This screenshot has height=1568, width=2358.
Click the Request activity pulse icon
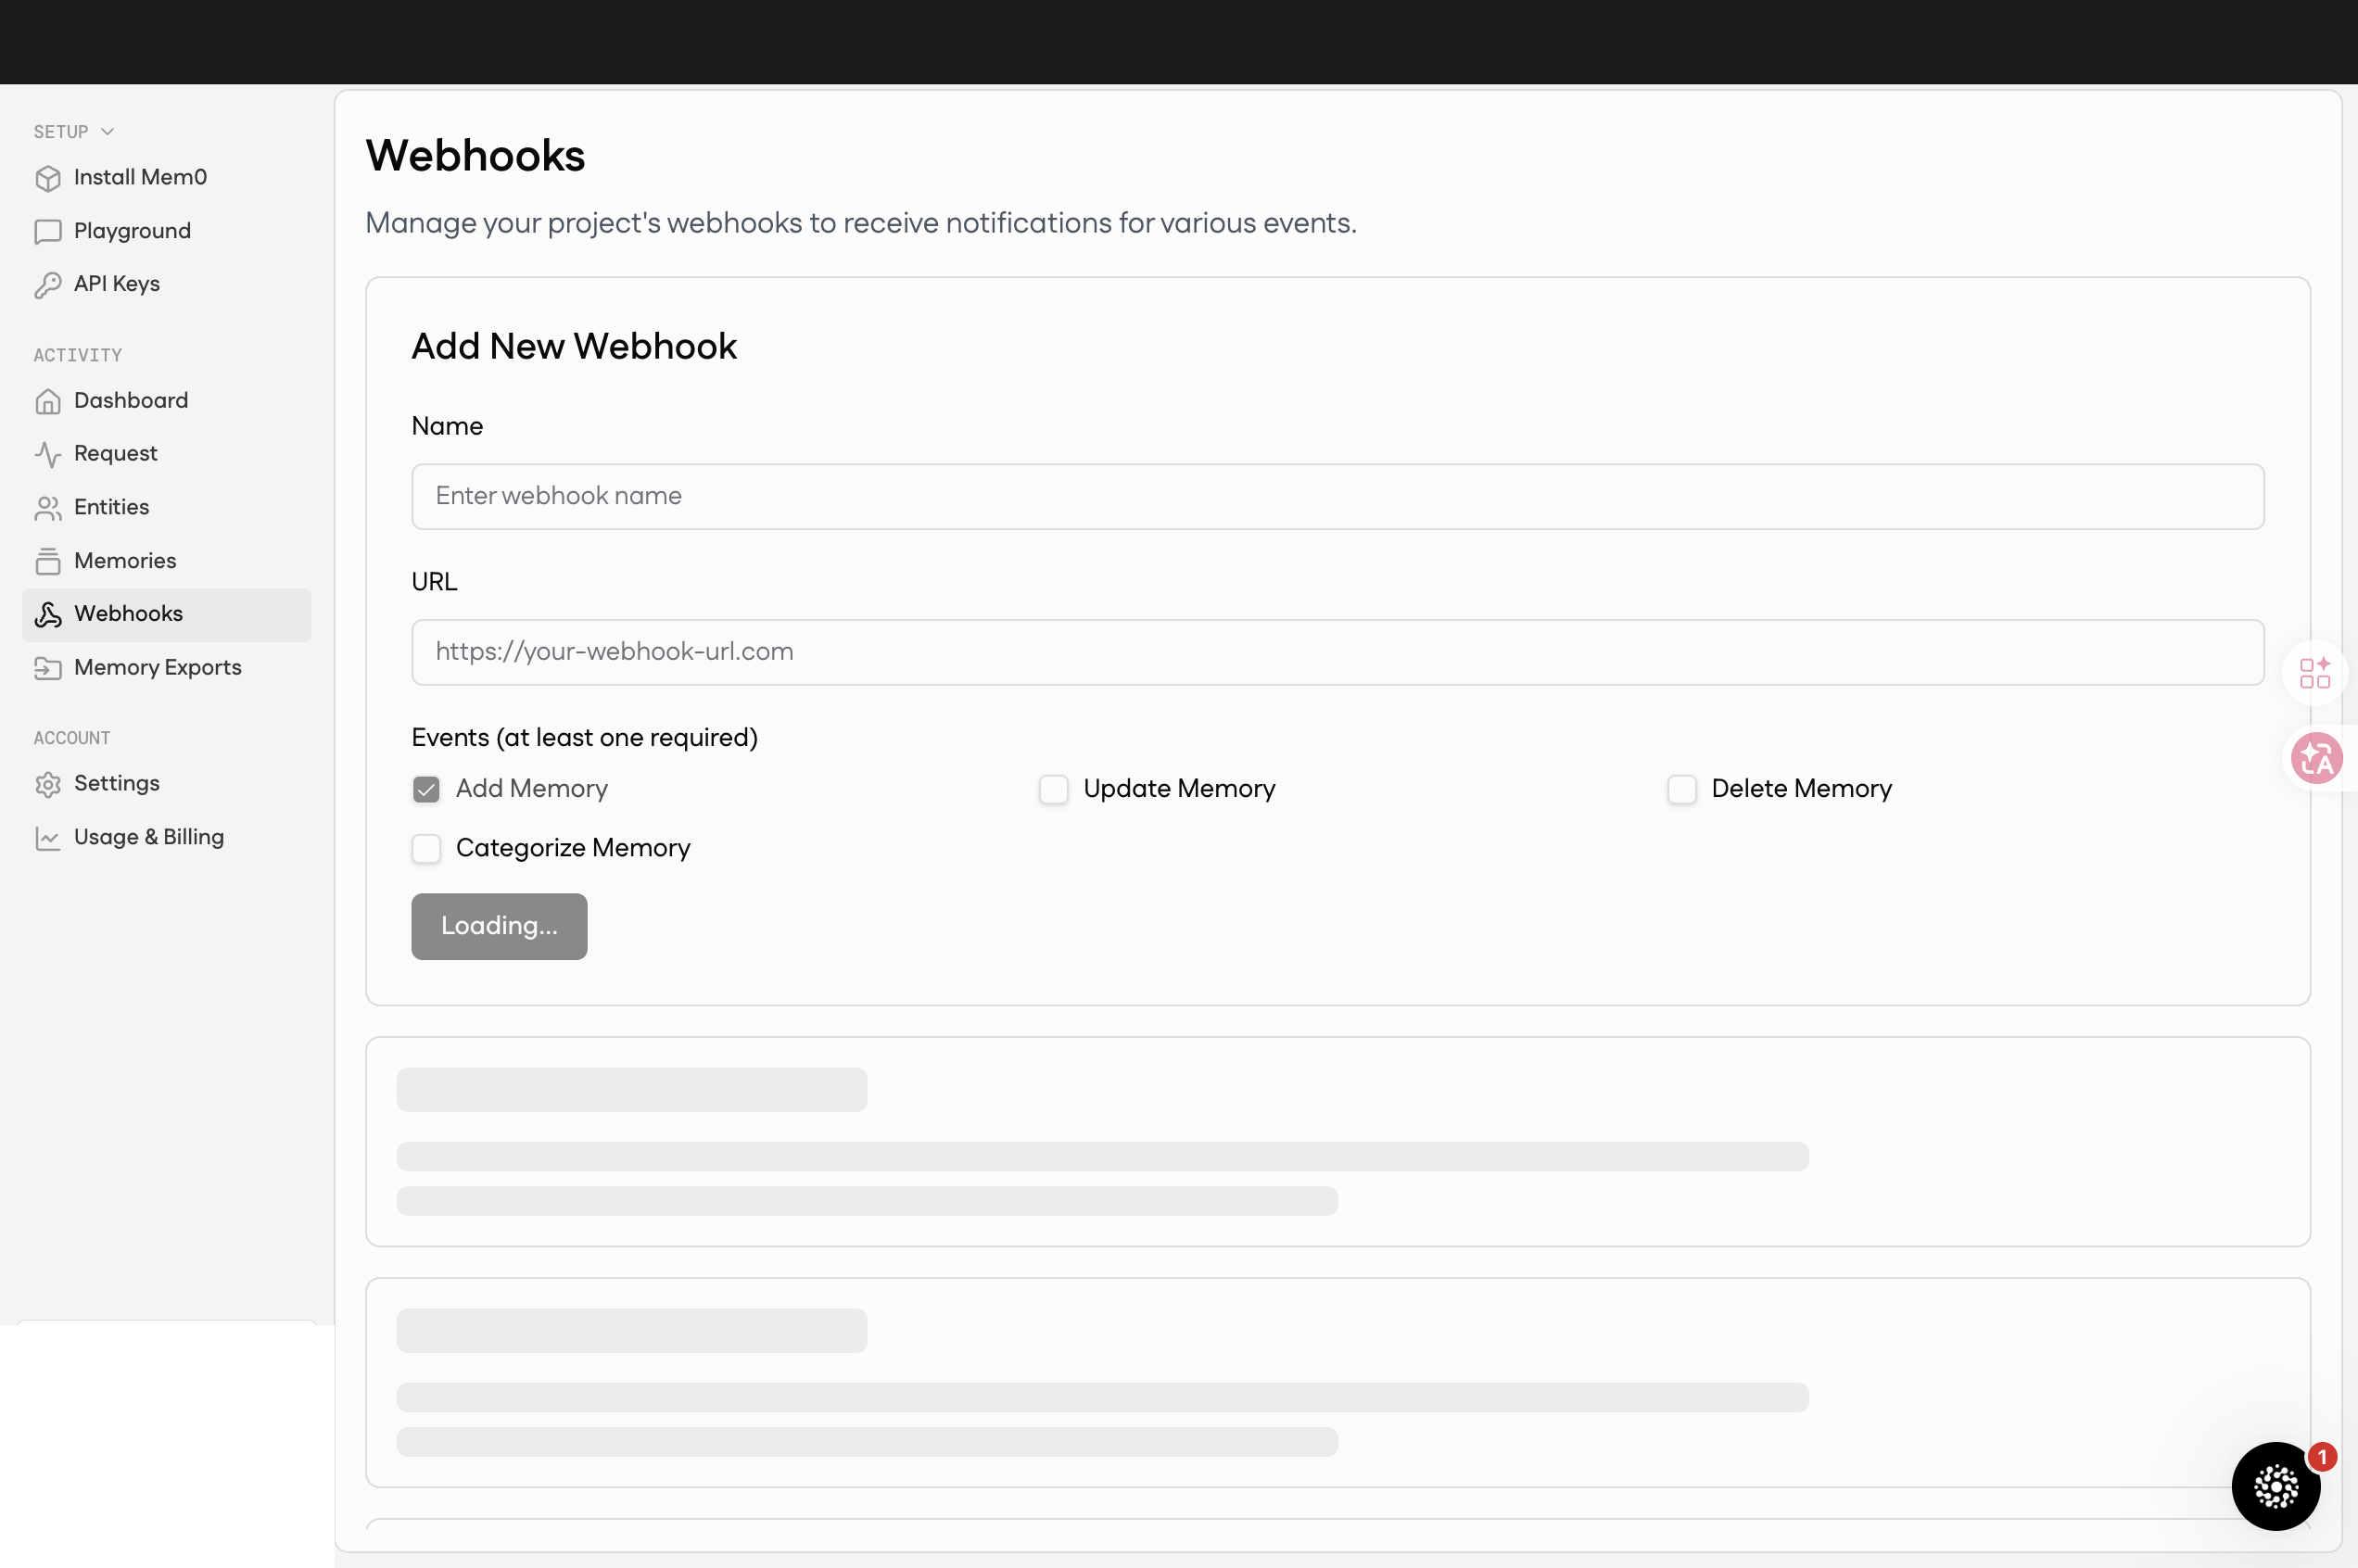click(x=48, y=454)
